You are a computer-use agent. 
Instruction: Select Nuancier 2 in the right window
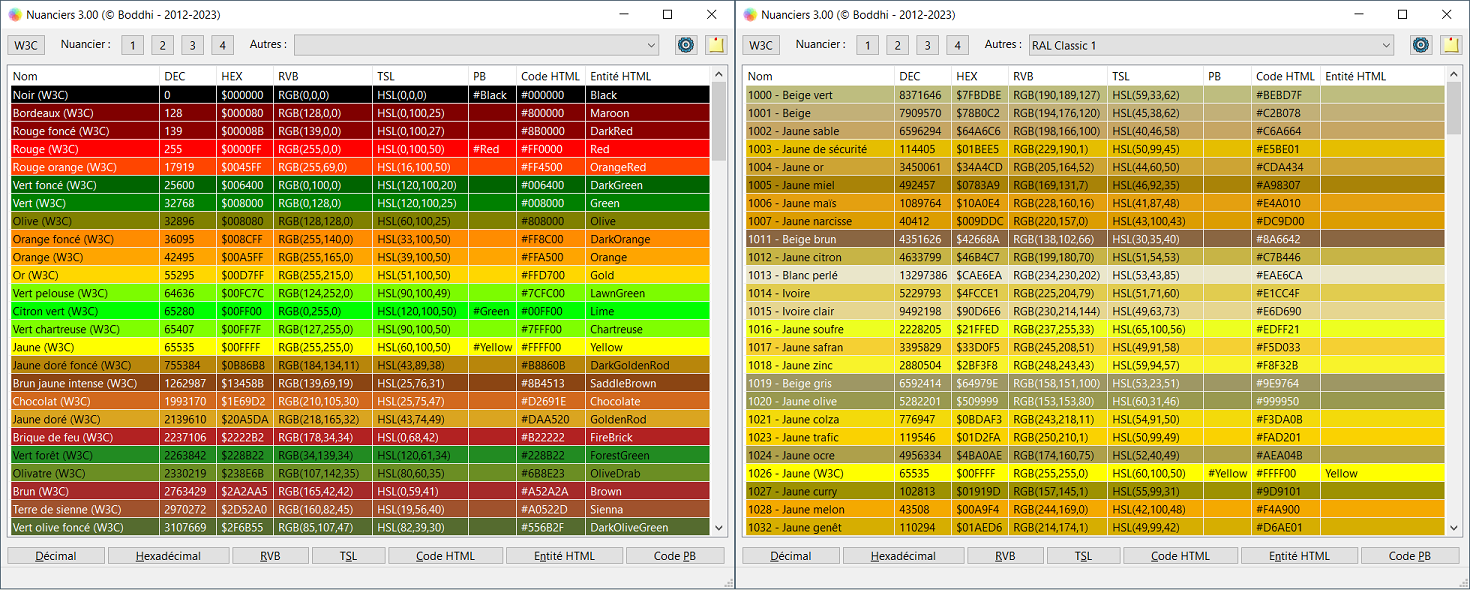point(897,45)
